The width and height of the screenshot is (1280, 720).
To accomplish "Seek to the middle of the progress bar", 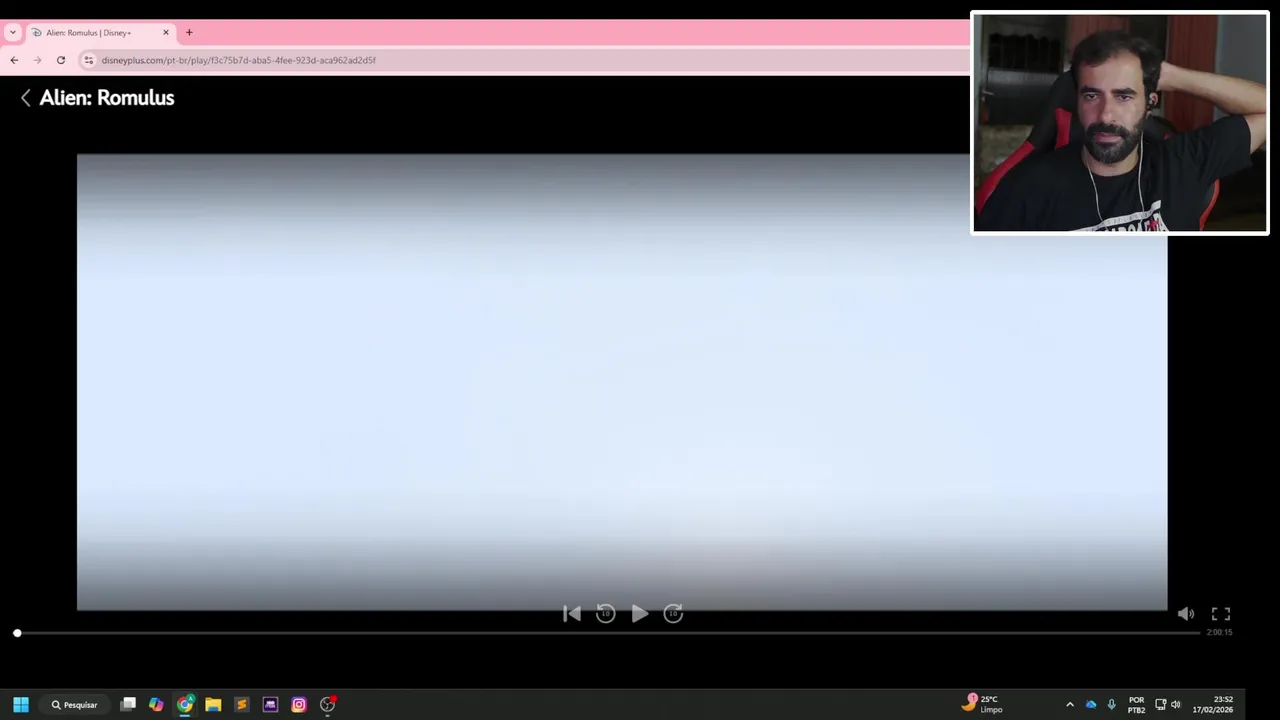I will tap(608, 633).
